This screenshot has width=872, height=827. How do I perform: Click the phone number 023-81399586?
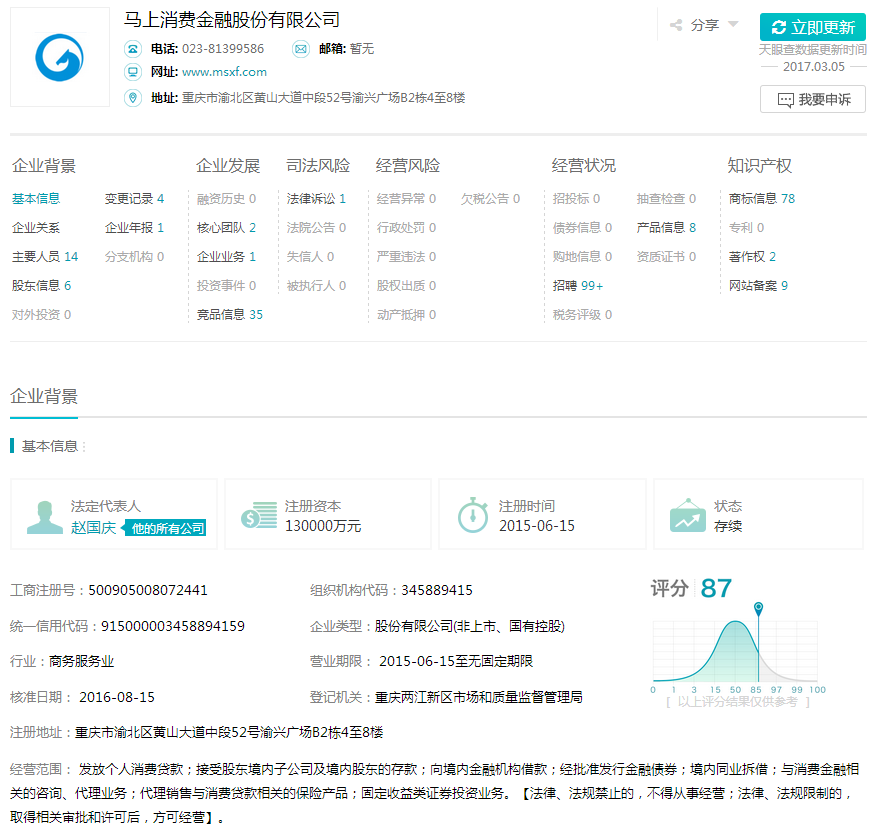223,49
